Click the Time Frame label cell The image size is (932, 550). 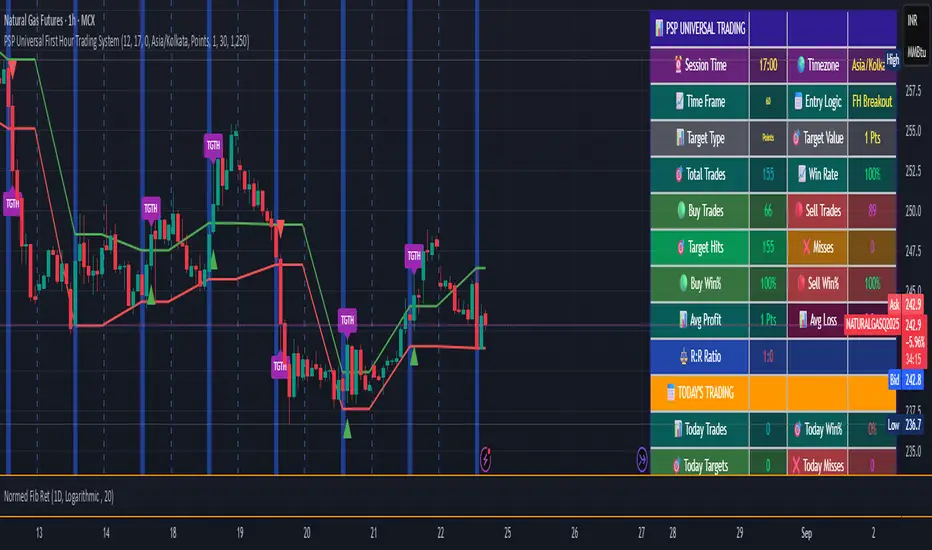pyautogui.click(x=700, y=102)
